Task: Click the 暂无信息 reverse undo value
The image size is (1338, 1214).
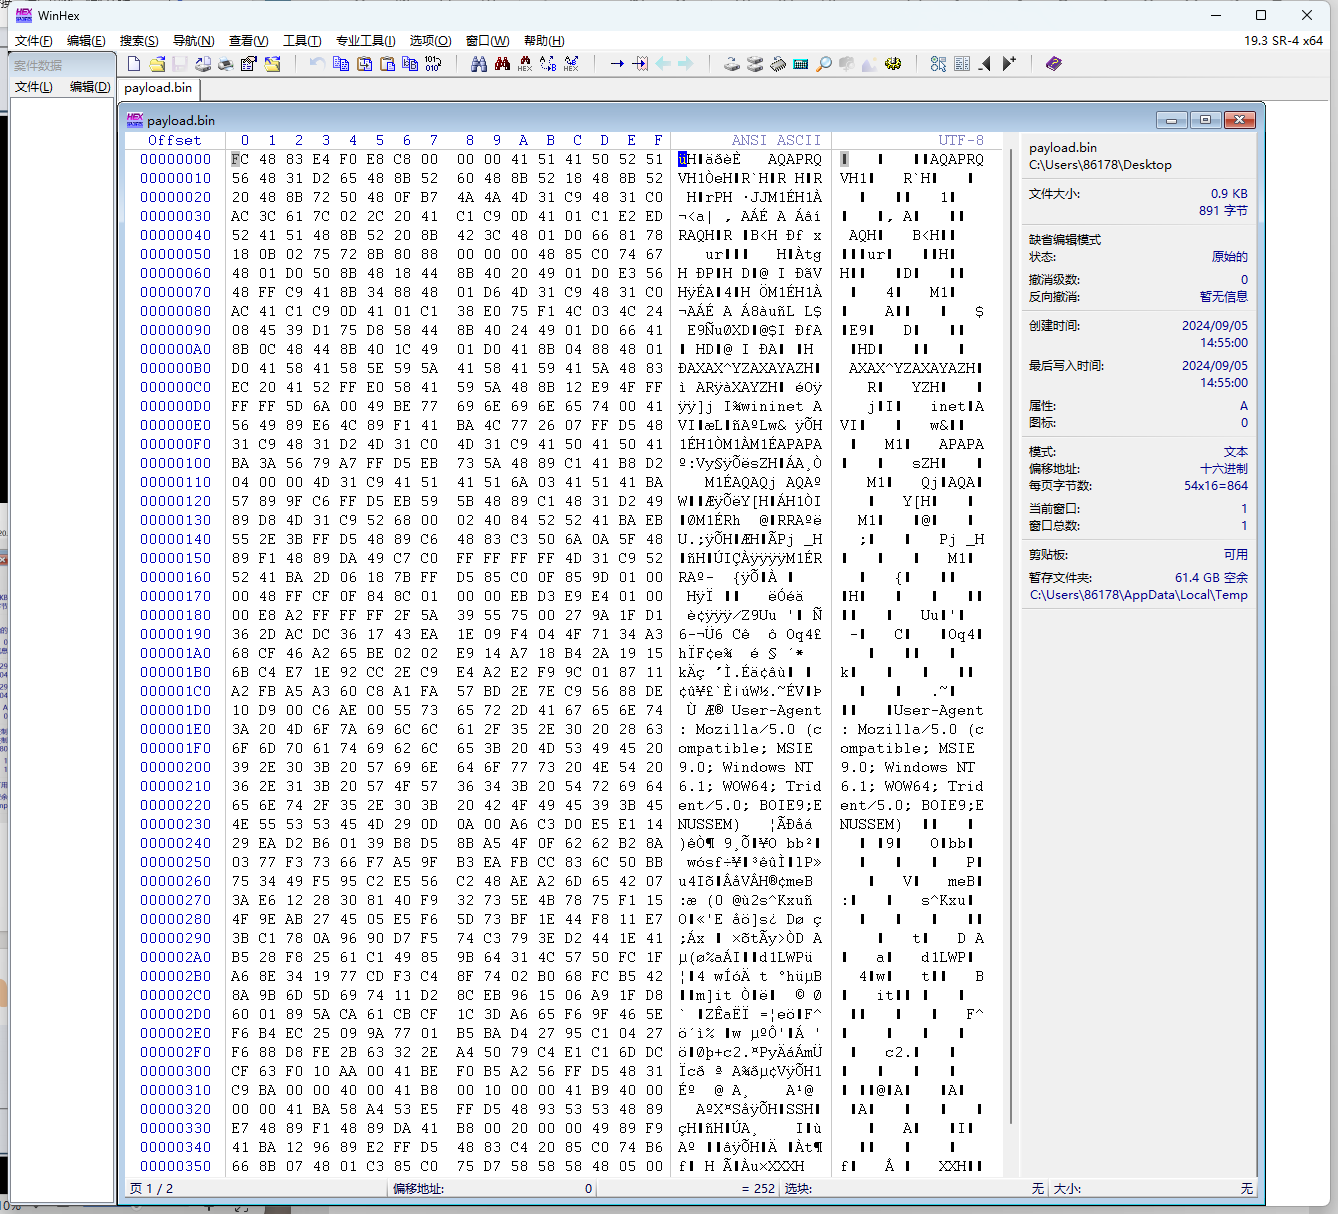Action: 1224,297
